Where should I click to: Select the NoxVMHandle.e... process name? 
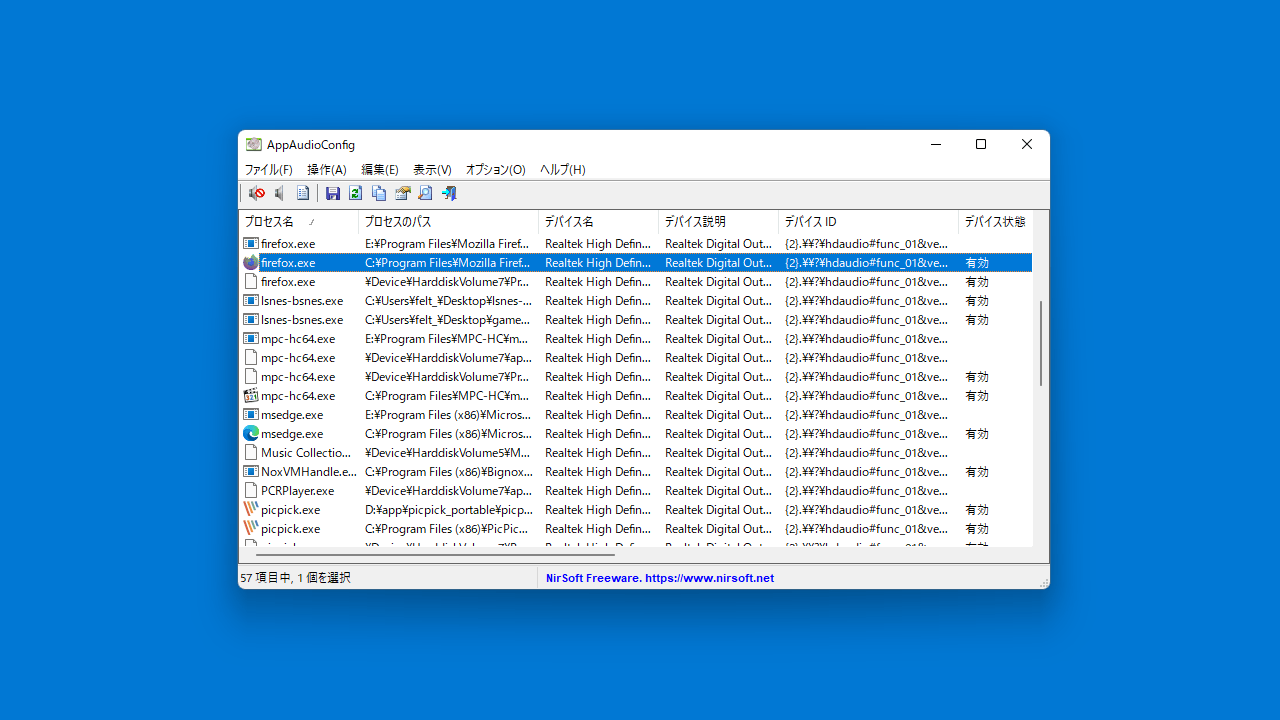309,471
